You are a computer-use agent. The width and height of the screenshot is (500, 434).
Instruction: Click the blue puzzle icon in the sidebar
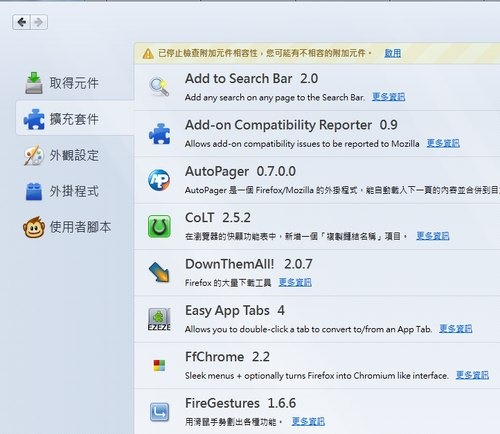[34, 119]
